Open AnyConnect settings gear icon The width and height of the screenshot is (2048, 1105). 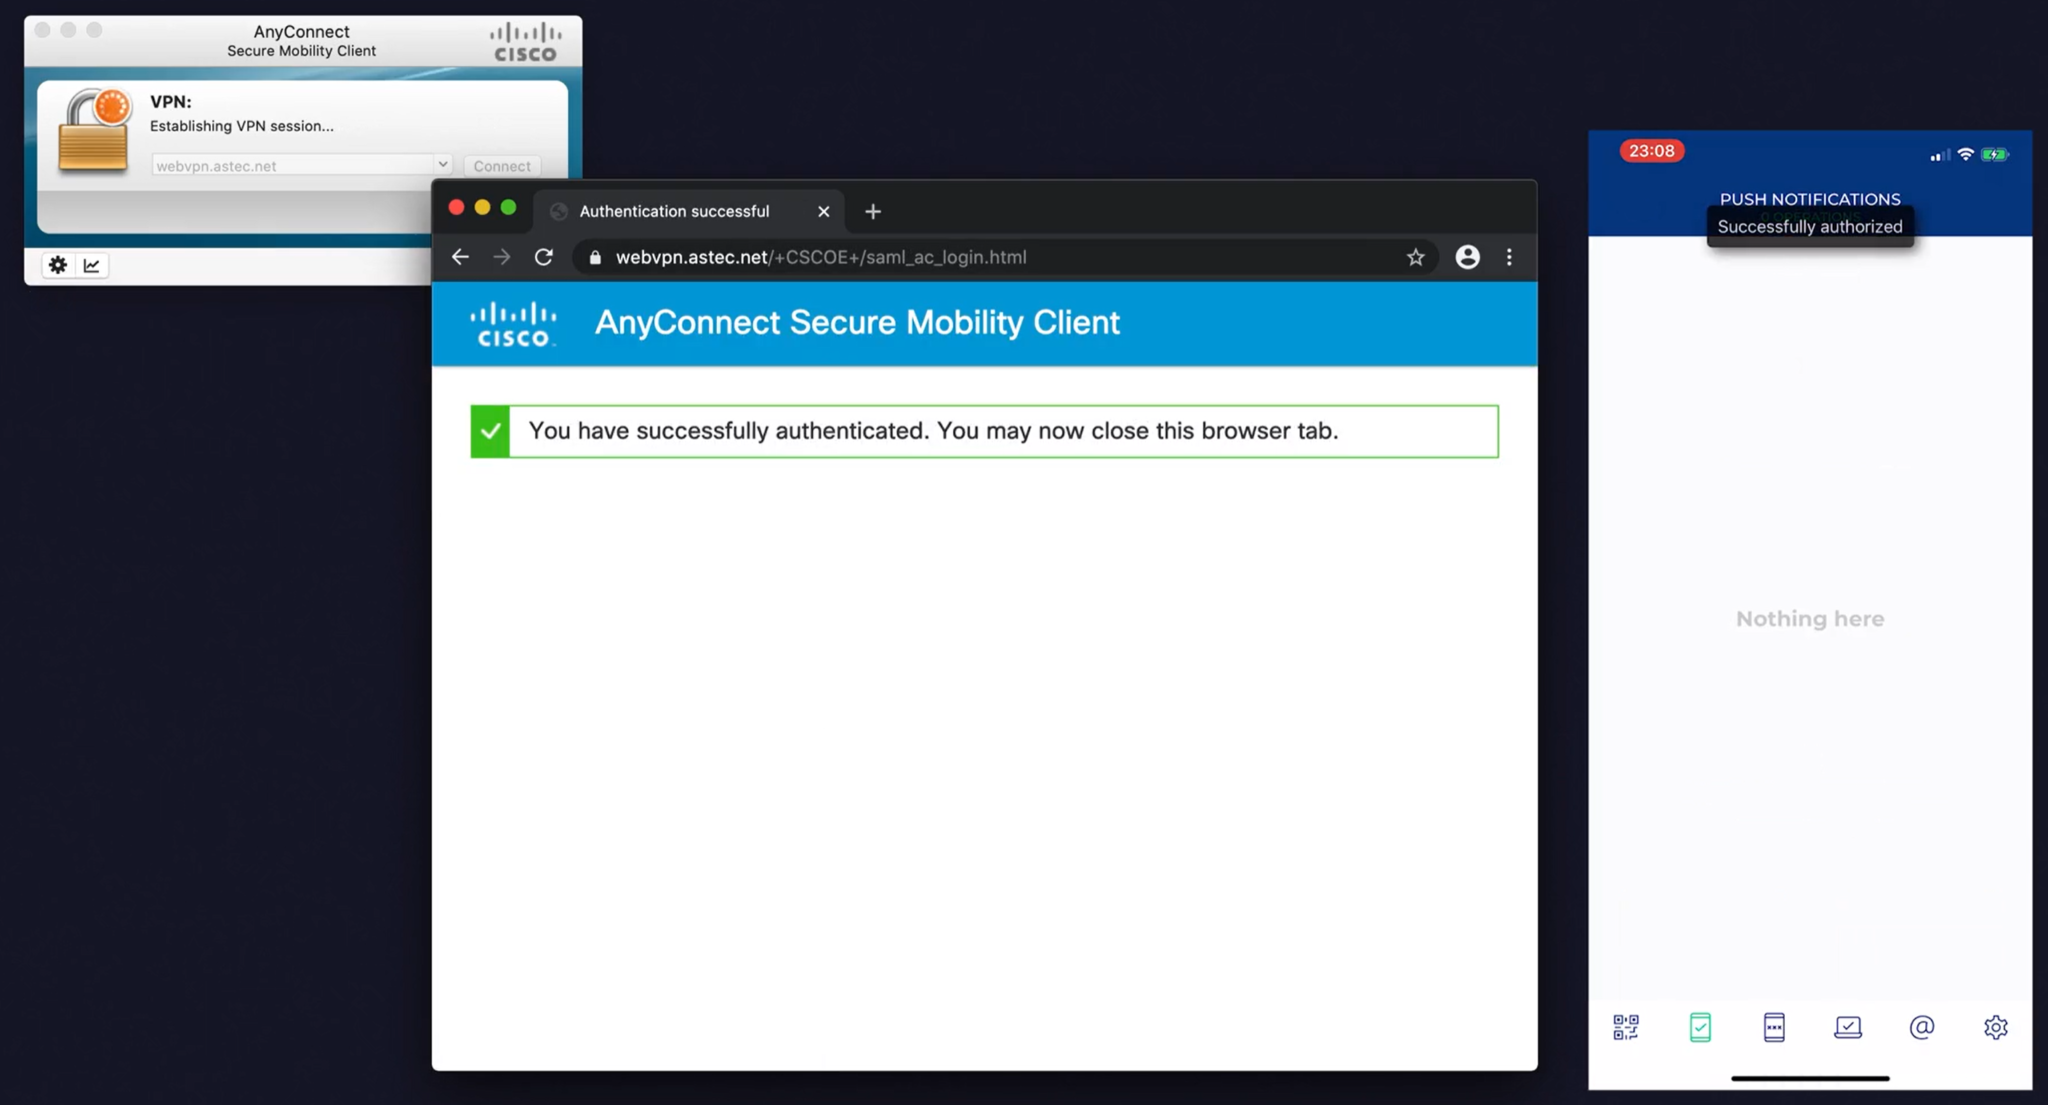click(58, 265)
